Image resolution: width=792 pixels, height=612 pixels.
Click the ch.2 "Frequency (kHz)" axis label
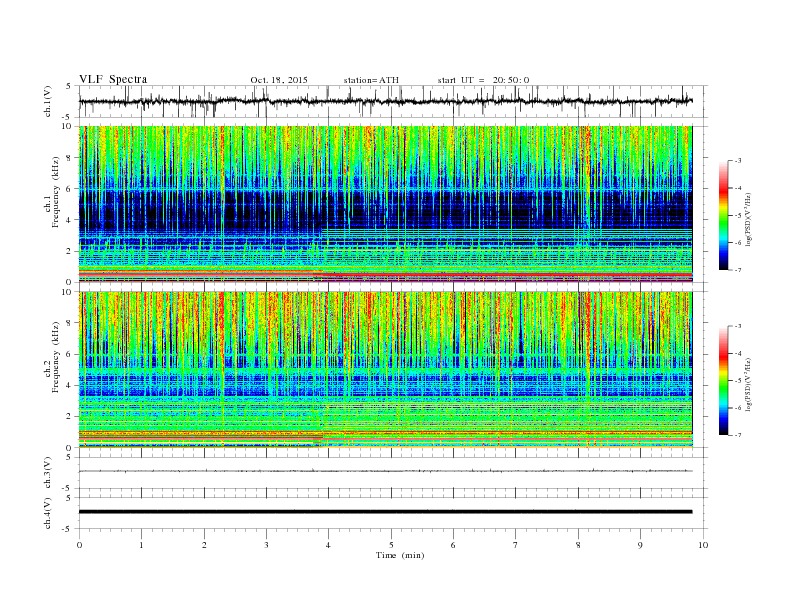pos(56,357)
